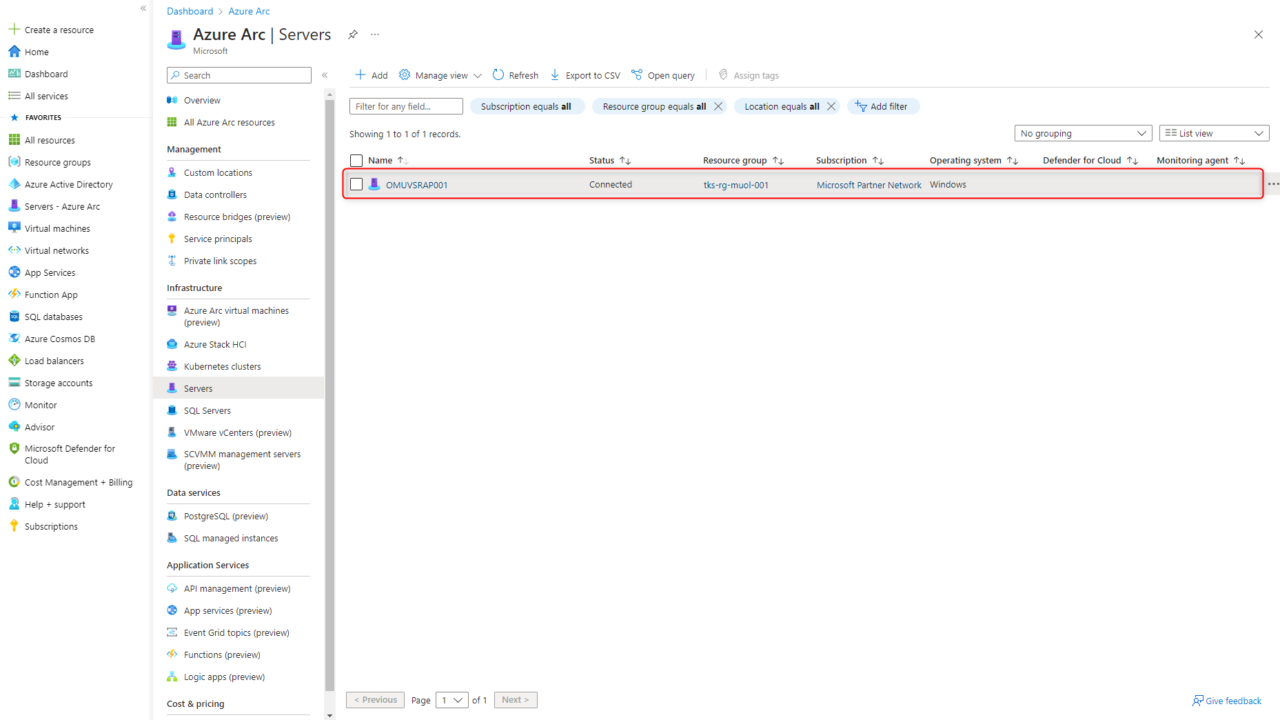This screenshot has height=720, width=1280.
Task: Open the page number dropdown
Action: click(452, 700)
